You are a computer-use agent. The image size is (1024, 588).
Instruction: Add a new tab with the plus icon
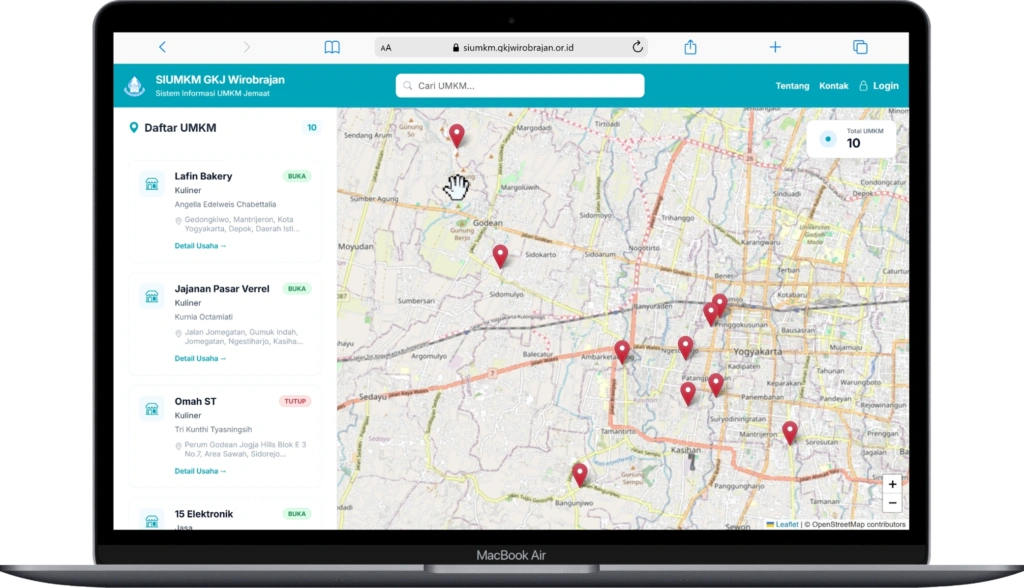coord(775,47)
